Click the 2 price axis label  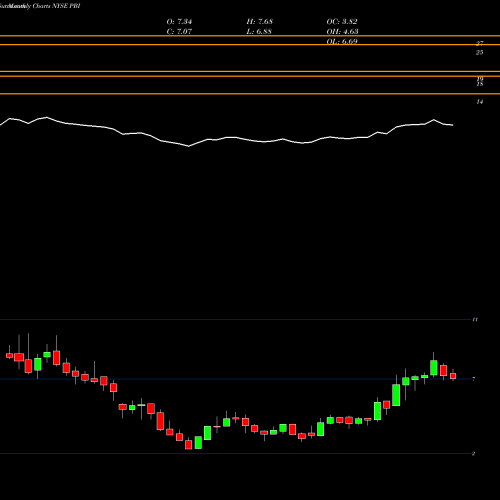click(473, 453)
